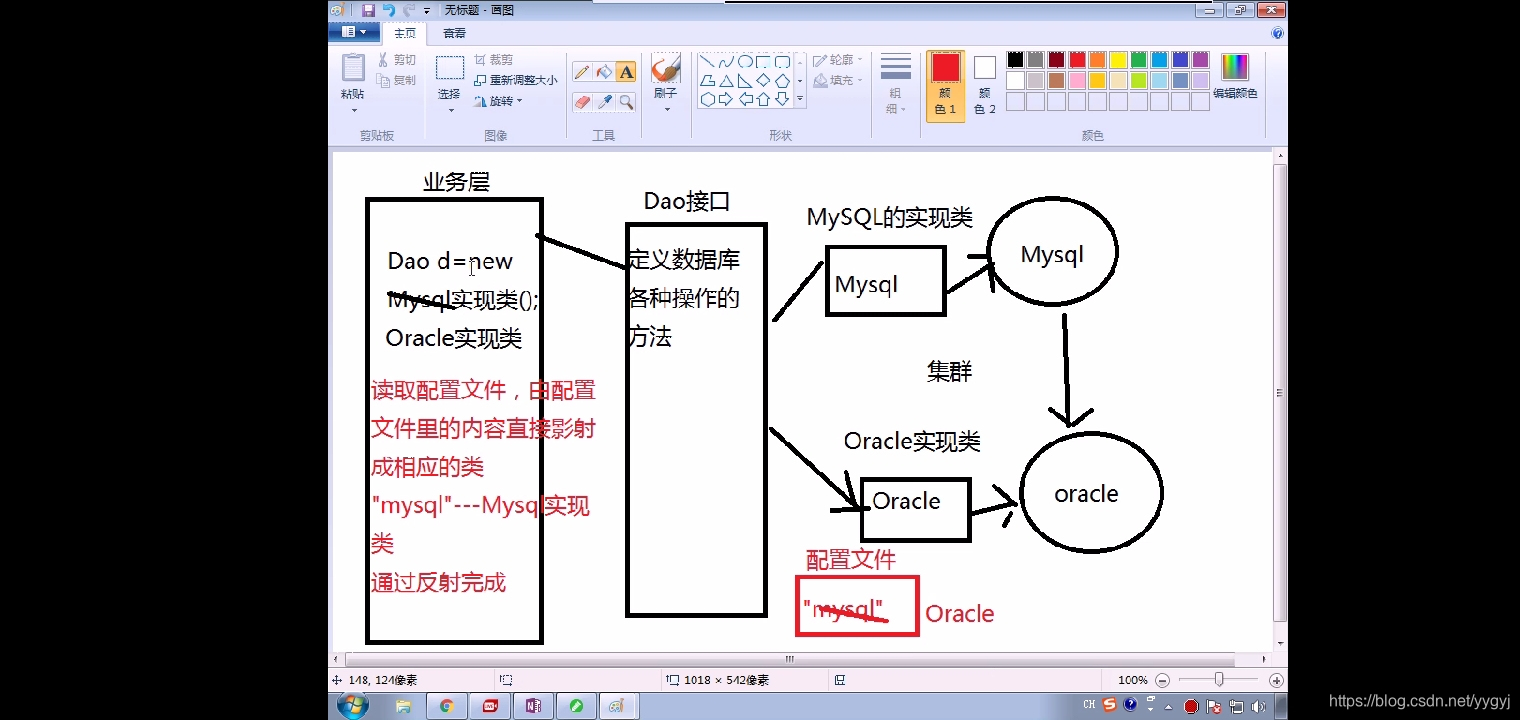Expand the full Shapes gallery arrow

point(799,99)
